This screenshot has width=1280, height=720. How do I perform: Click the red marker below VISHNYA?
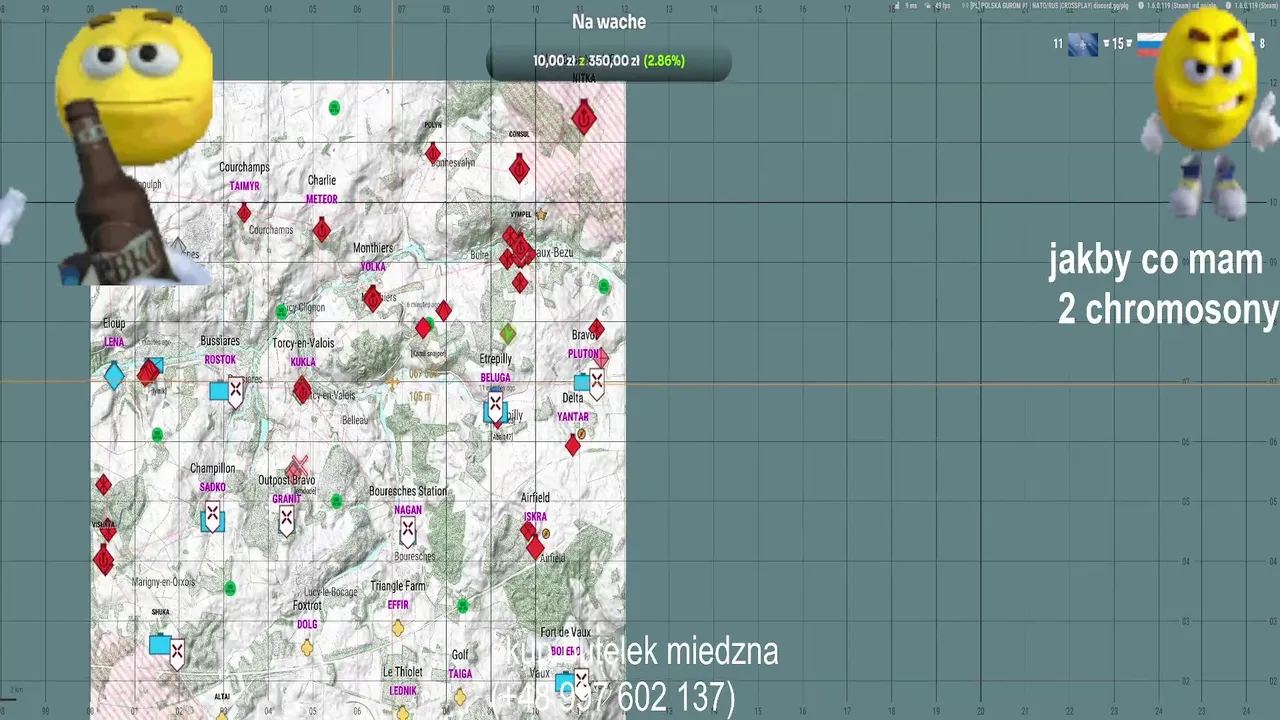[104, 560]
